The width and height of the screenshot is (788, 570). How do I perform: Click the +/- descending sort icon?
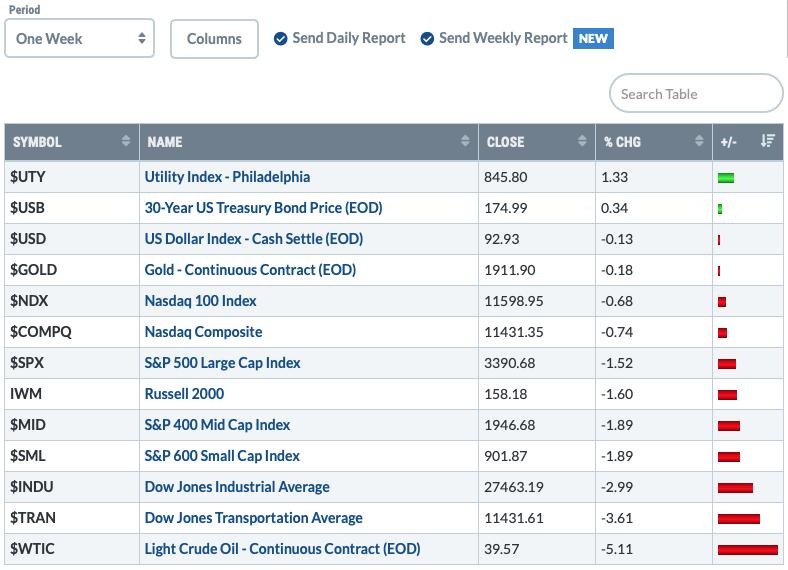767,141
